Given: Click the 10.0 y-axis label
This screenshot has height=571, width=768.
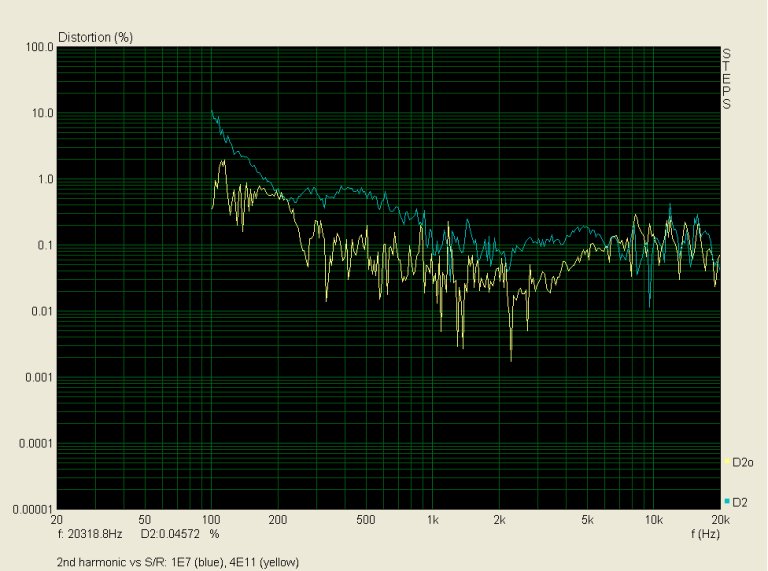Looking at the screenshot, I should click(42, 113).
